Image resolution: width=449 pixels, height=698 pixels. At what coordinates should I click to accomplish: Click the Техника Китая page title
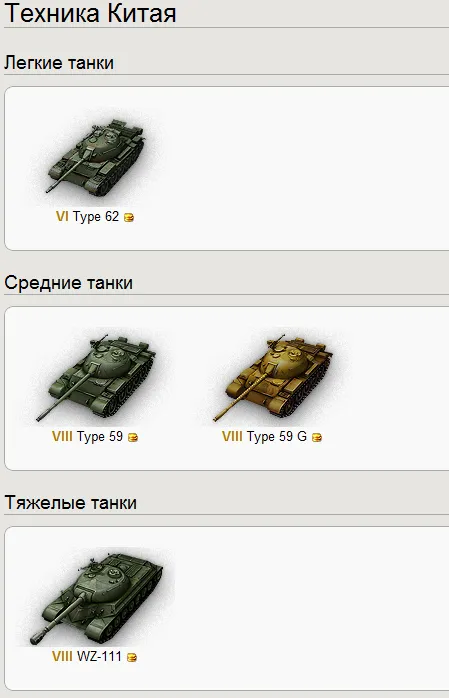[90, 13]
